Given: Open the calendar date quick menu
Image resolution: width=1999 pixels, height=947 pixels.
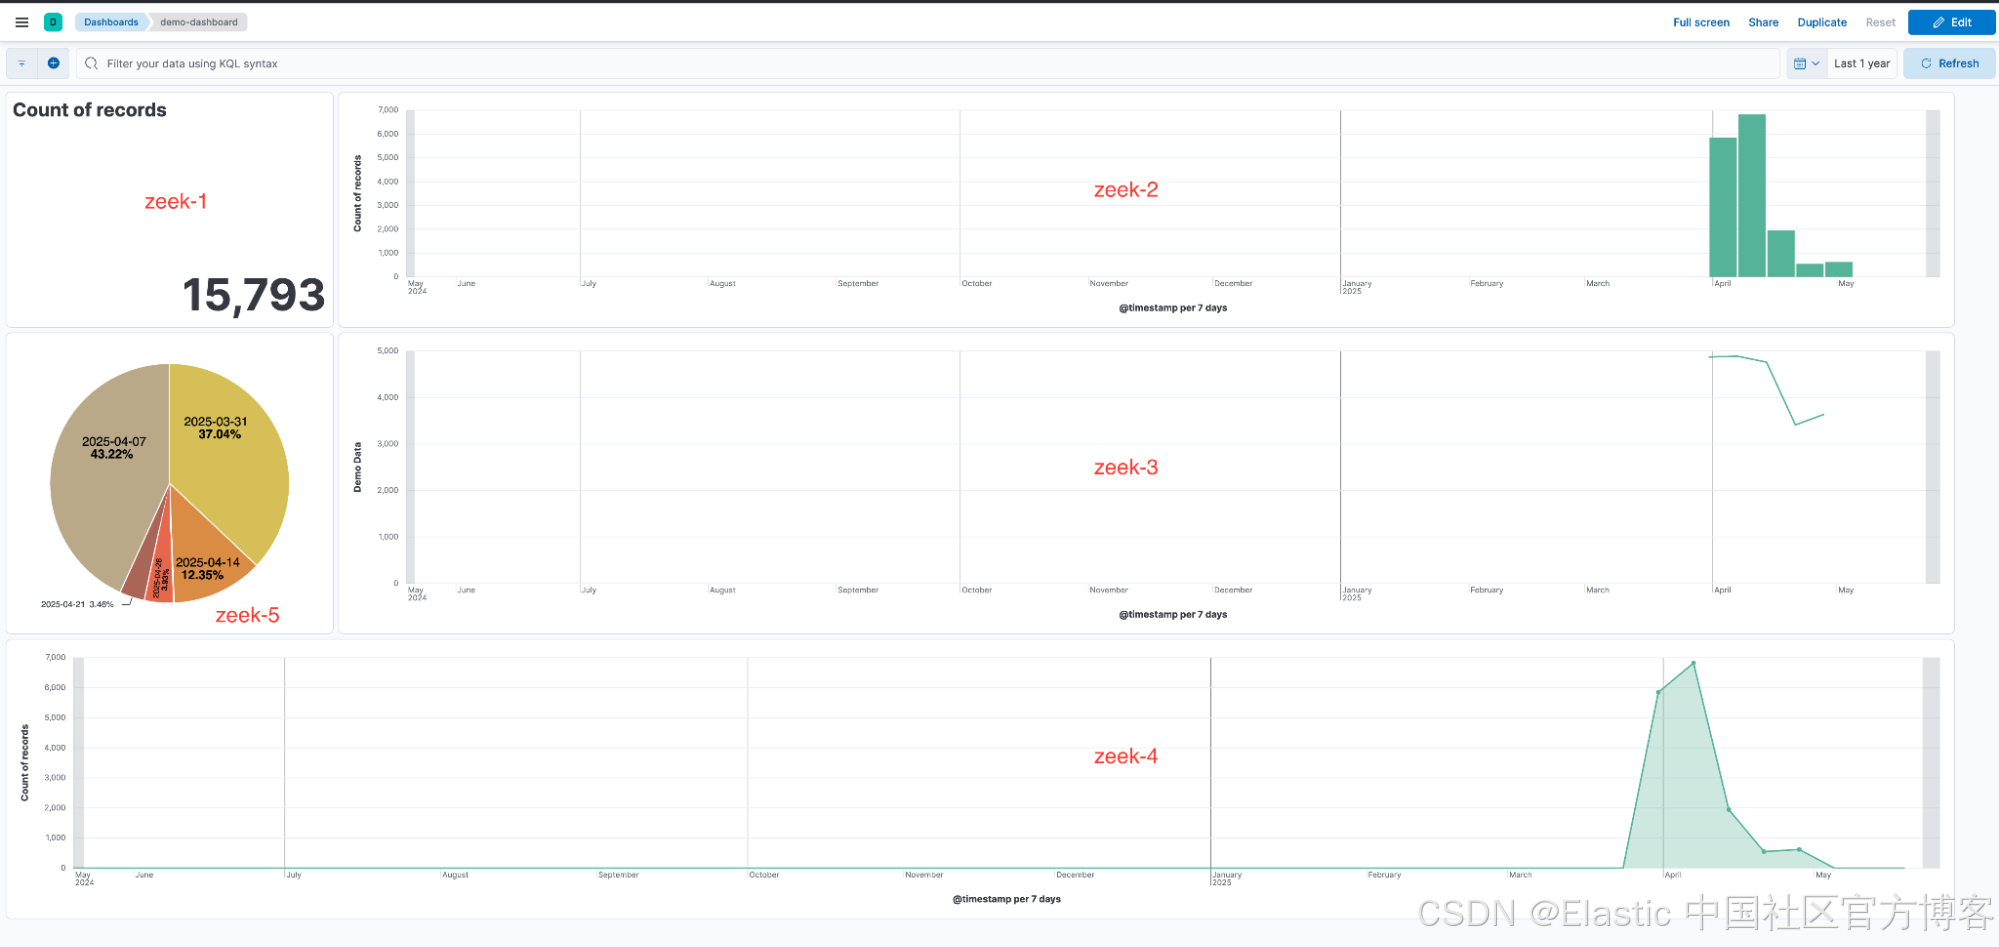Looking at the screenshot, I should click(x=1806, y=63).
